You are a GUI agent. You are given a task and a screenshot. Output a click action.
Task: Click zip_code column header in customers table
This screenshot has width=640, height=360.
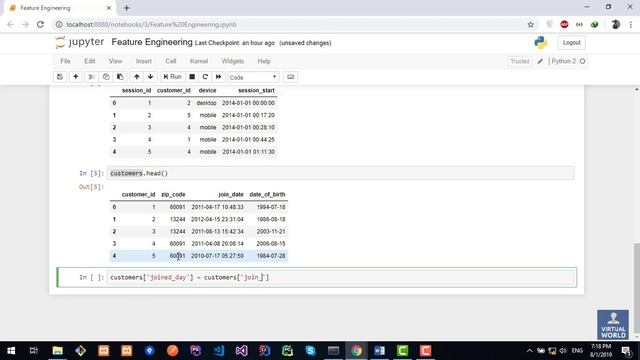(x=173, y=194)
